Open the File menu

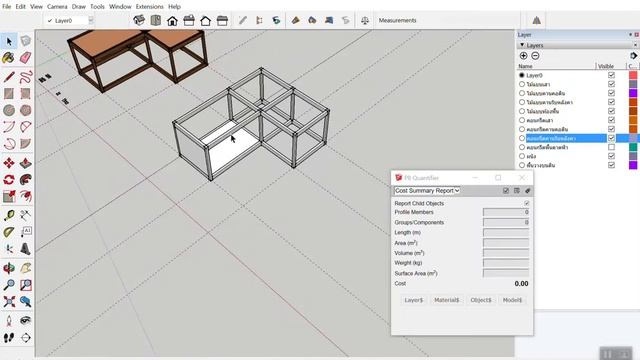[x=7, y=7]
